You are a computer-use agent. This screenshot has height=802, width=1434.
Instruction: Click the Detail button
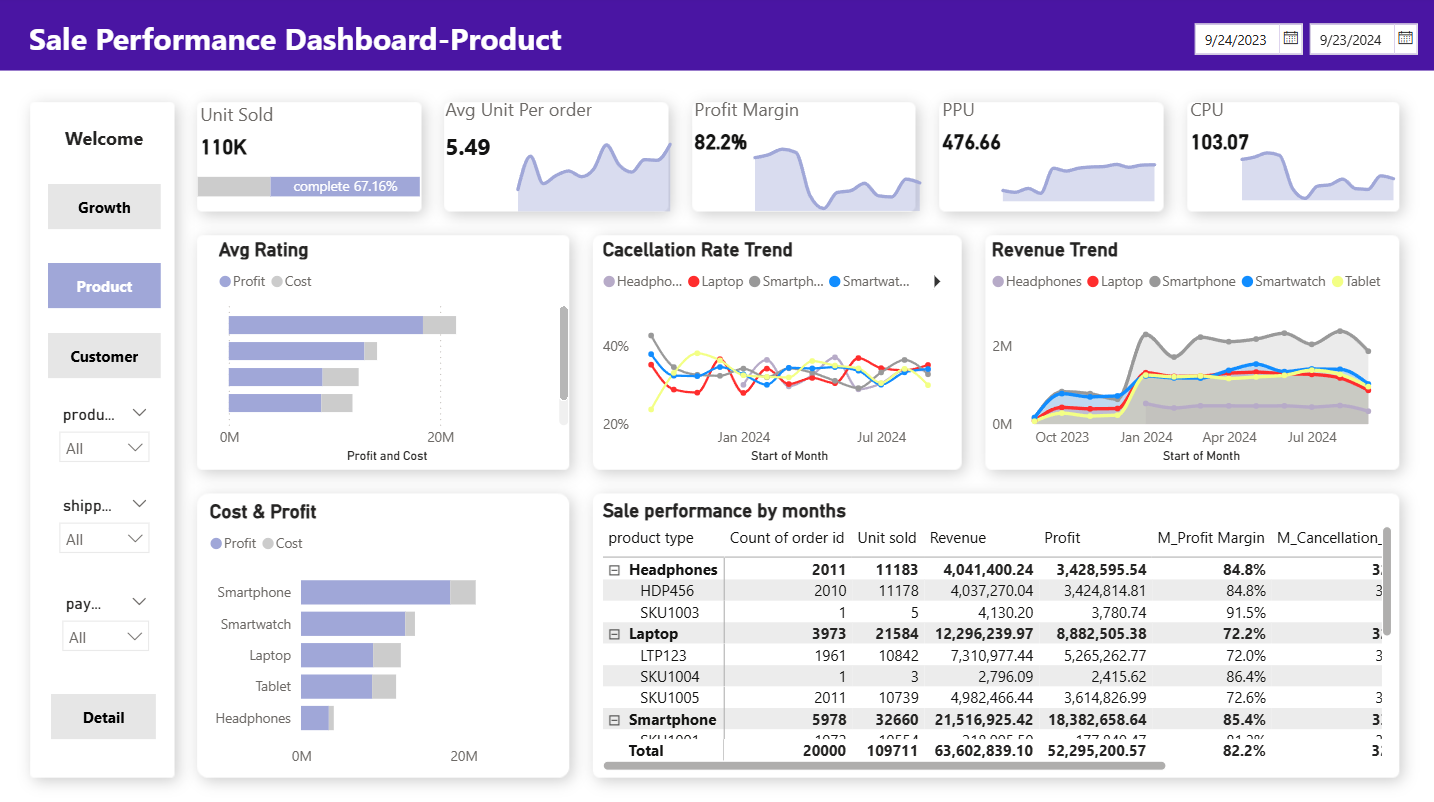coord(103,717)
